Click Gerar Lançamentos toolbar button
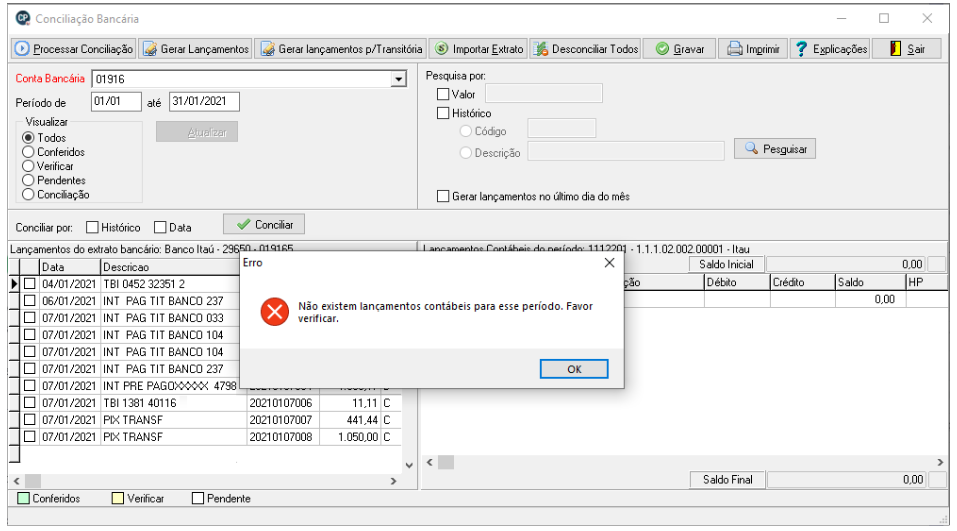957x531 pixels. coord(195,49)
